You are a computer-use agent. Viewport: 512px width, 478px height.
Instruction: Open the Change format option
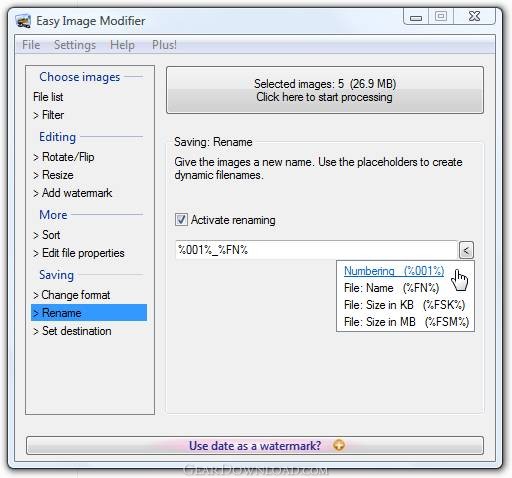[71, 295]
